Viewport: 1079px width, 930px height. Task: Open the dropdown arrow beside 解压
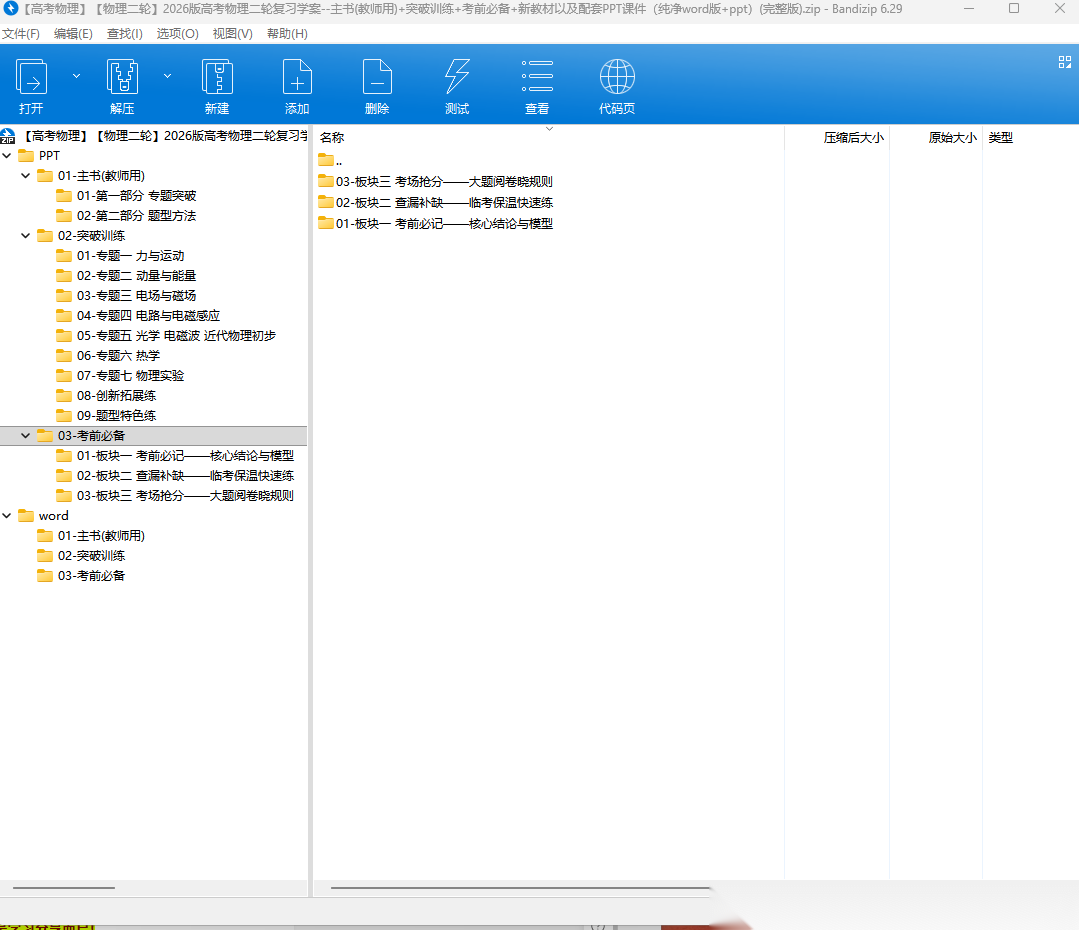(167, 75)
